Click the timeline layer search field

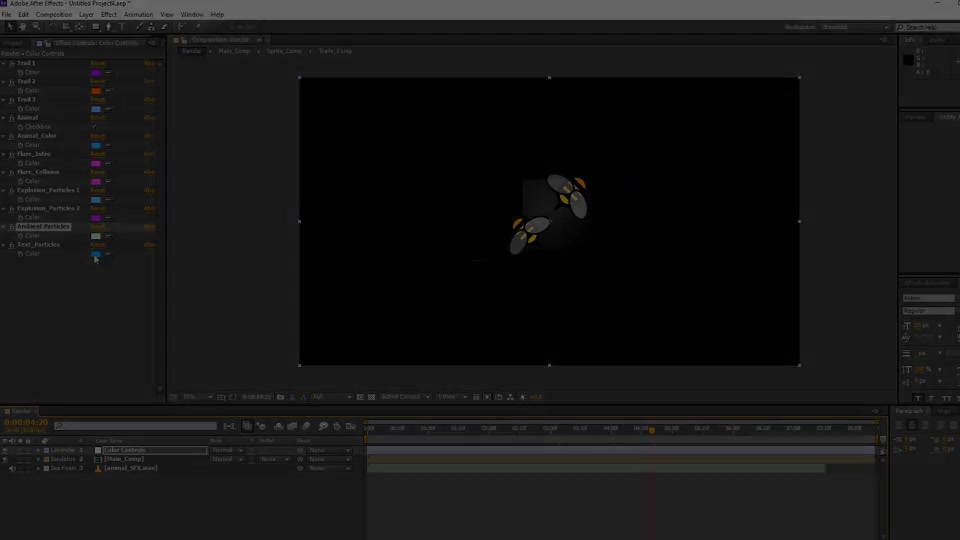point(135,426)
